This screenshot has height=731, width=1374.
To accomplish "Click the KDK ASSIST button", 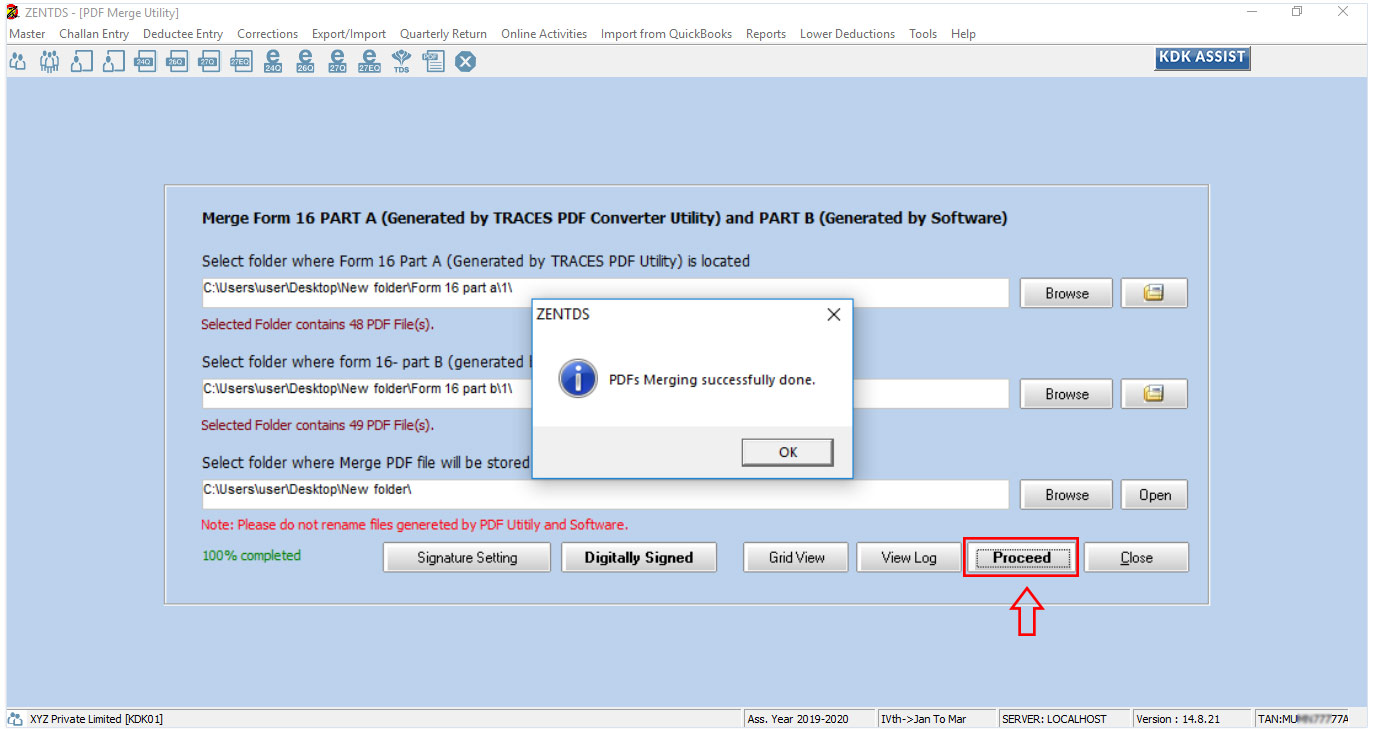I will 1202,57.
